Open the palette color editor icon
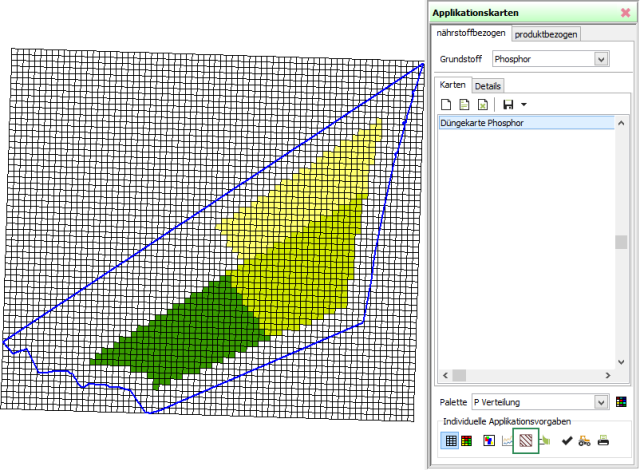The height and width of the screenshot is (470, 640). click(622, 402)
